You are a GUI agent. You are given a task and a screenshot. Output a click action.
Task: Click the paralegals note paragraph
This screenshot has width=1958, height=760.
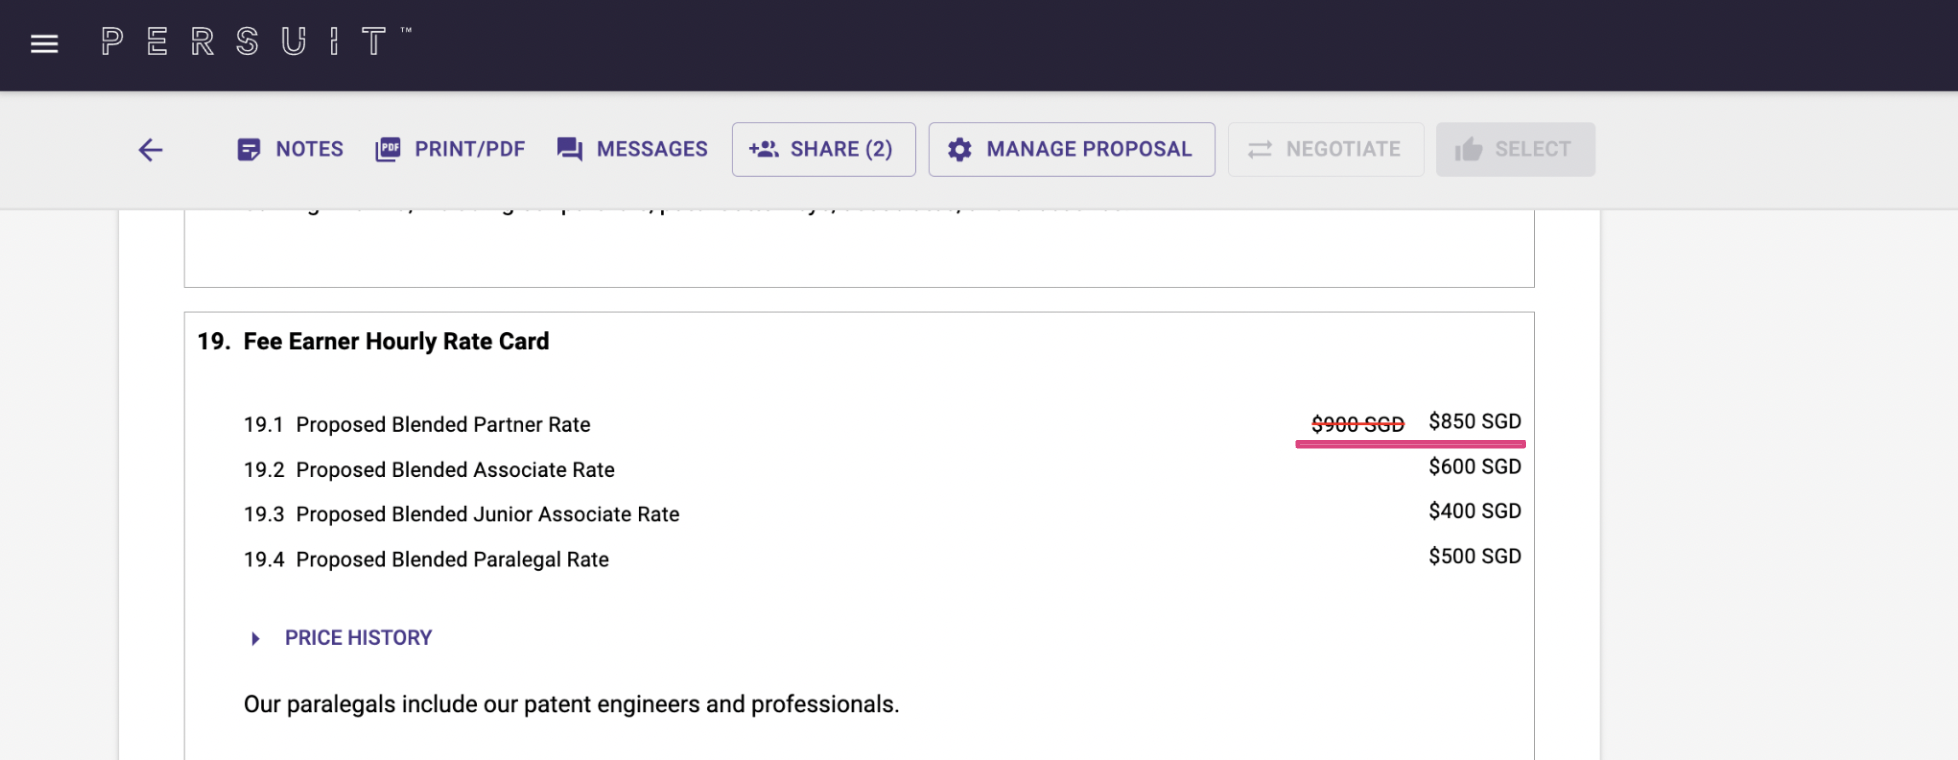coord(571,704)
